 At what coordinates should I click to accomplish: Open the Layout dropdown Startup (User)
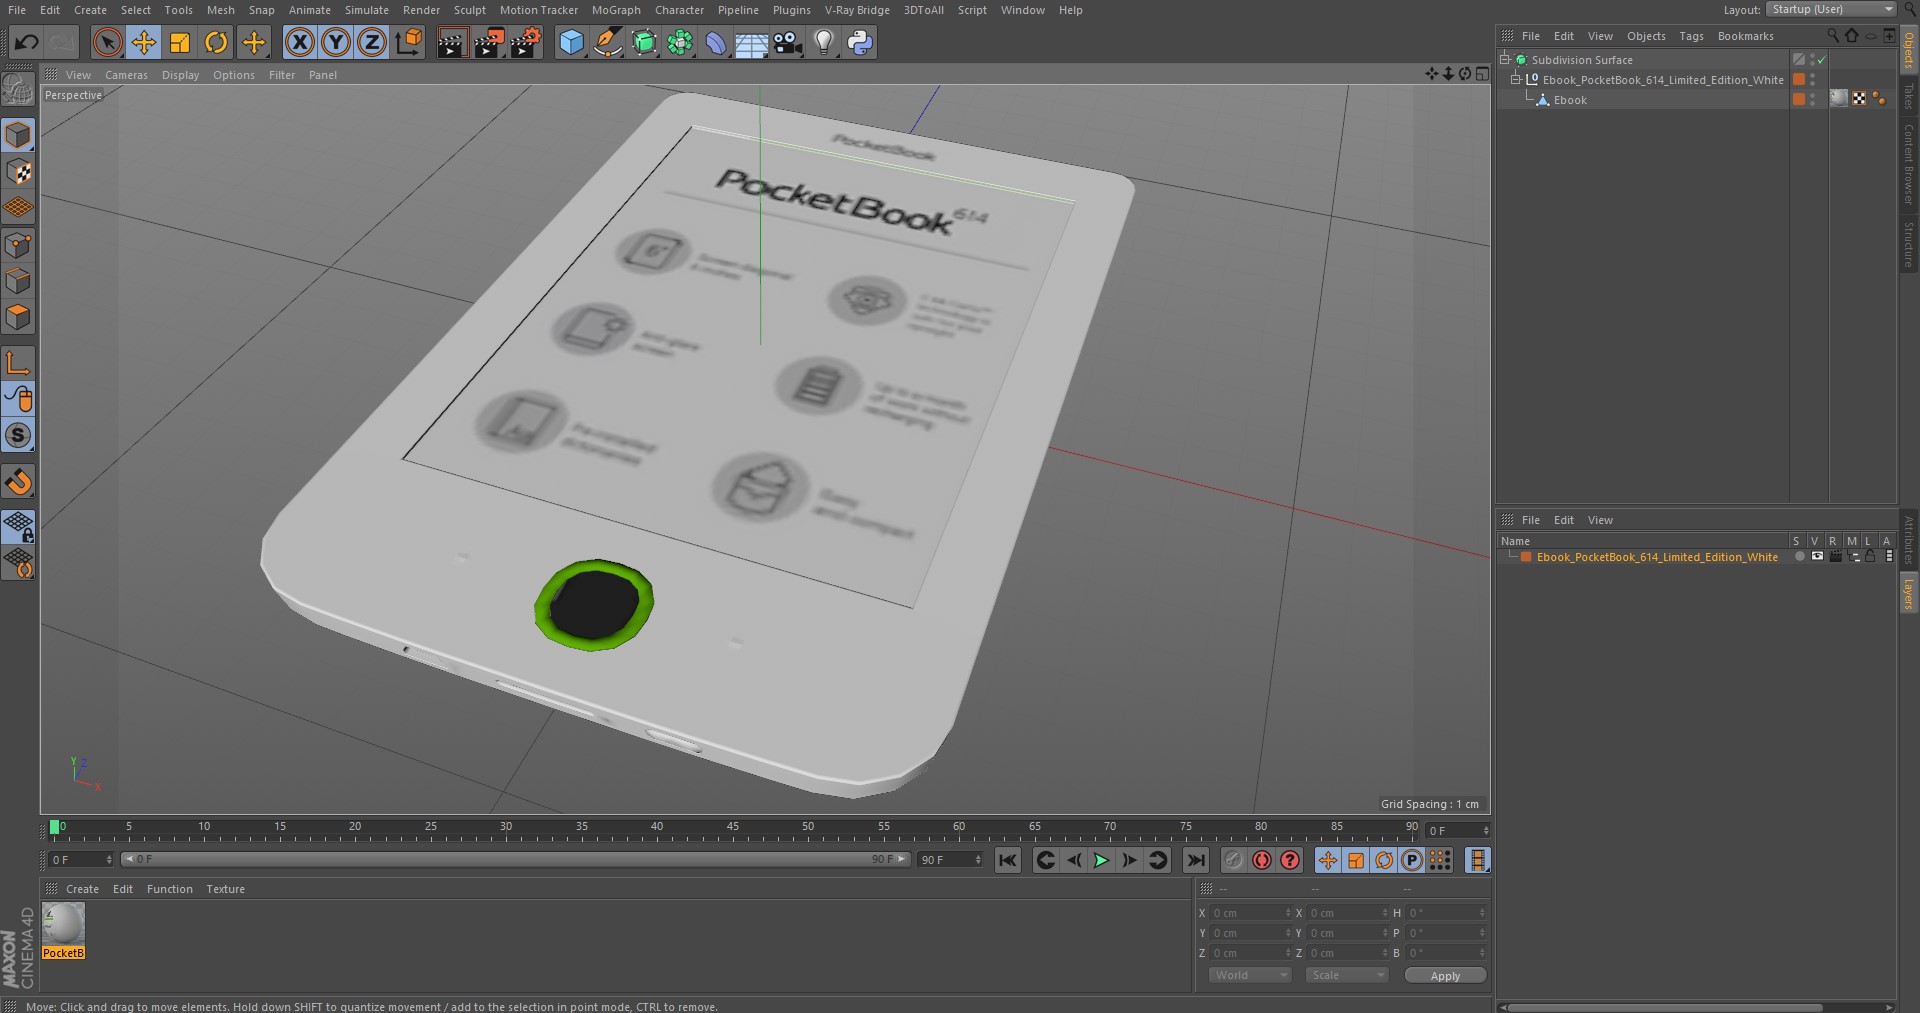[x=1831, y=10]
